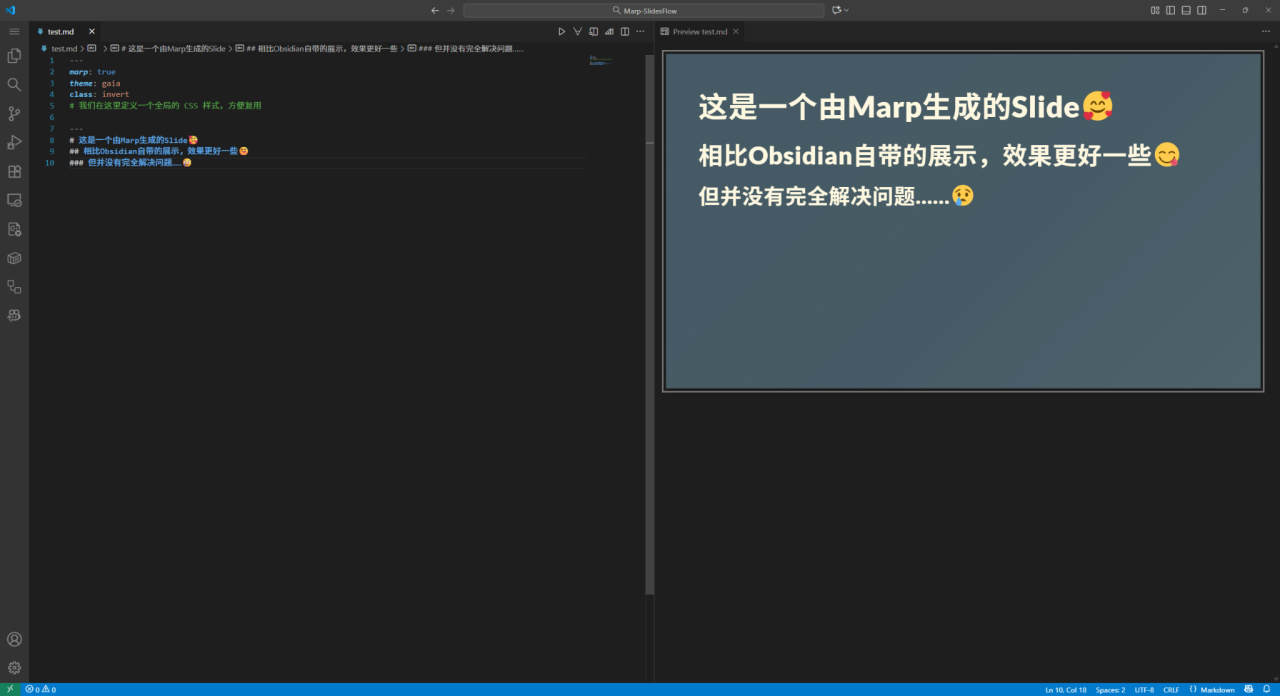Split the editor right
Viewport: 1280px width, 696px height.
pyautogui.click(x=625, y=31)
